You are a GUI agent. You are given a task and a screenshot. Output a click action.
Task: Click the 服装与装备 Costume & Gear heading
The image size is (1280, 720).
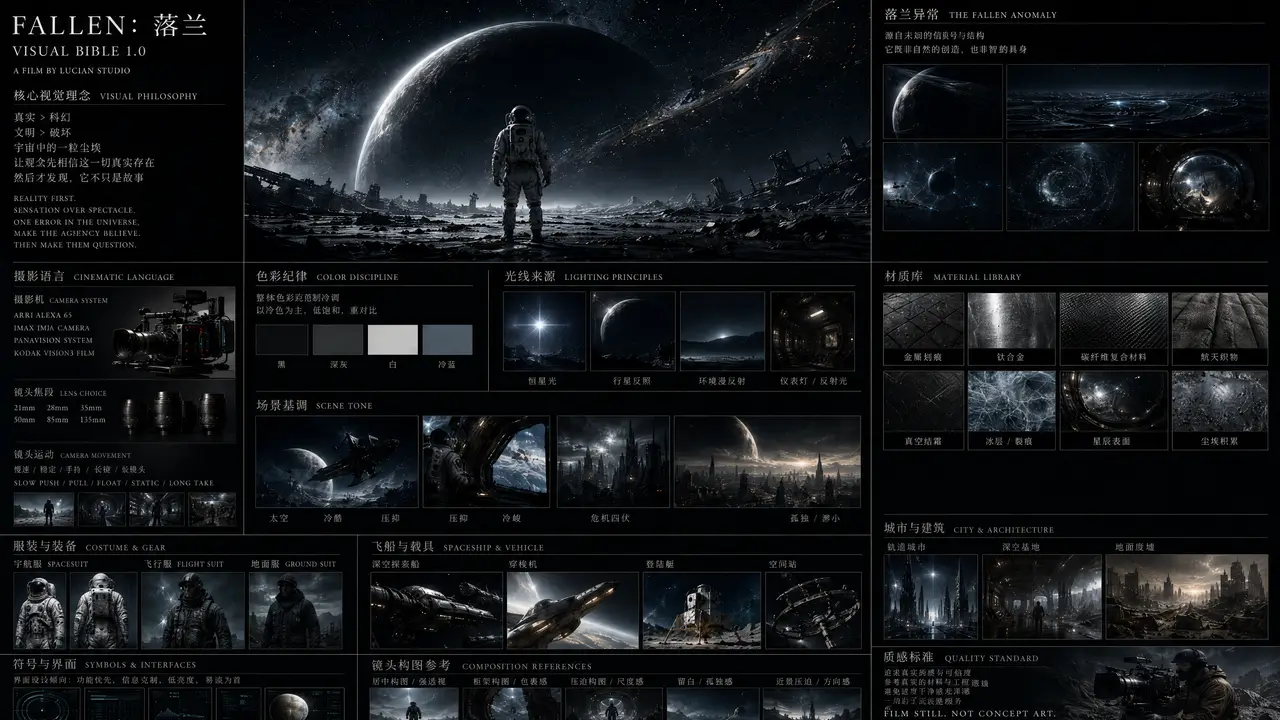[90, 547]
